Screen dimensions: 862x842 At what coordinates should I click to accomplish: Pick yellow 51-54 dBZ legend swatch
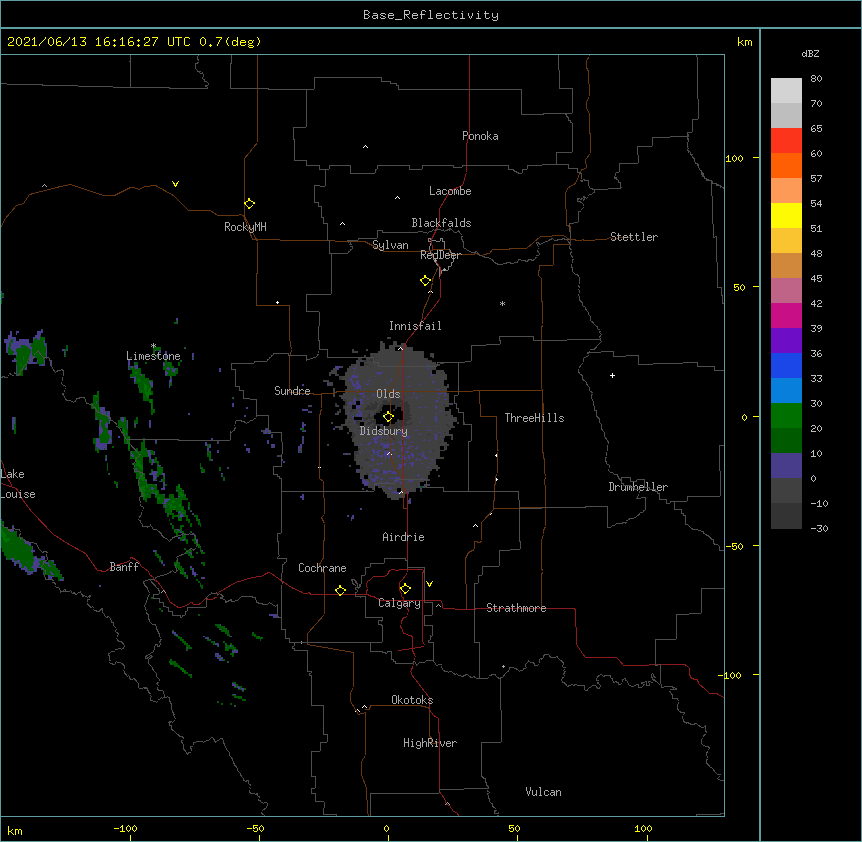[x=786, y=215]
